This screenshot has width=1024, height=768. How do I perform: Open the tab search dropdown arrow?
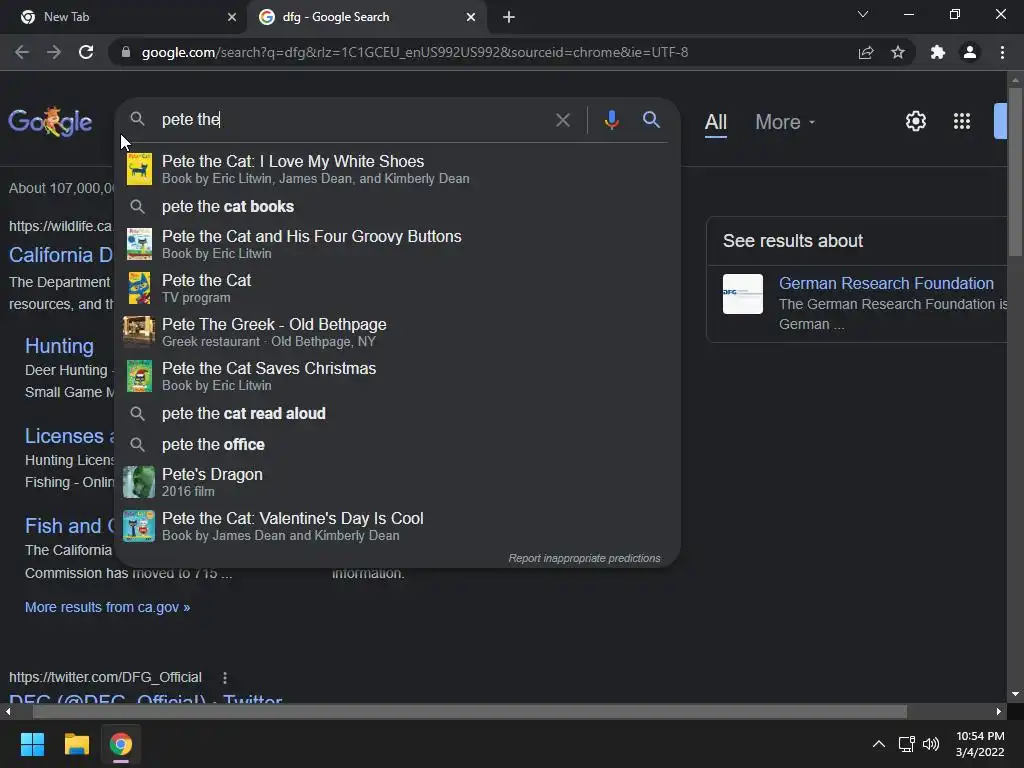[863, 14]
